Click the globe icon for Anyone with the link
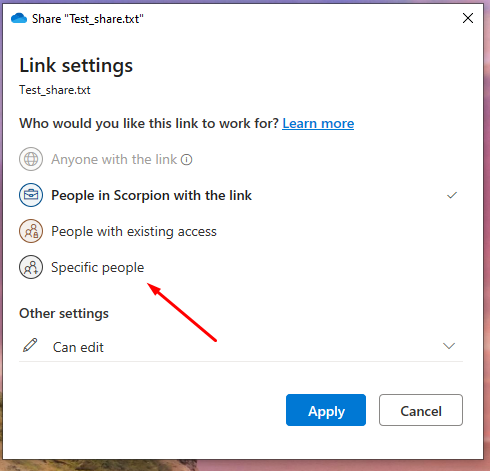Viewport: 490px width, 471px height. point(31,159)
